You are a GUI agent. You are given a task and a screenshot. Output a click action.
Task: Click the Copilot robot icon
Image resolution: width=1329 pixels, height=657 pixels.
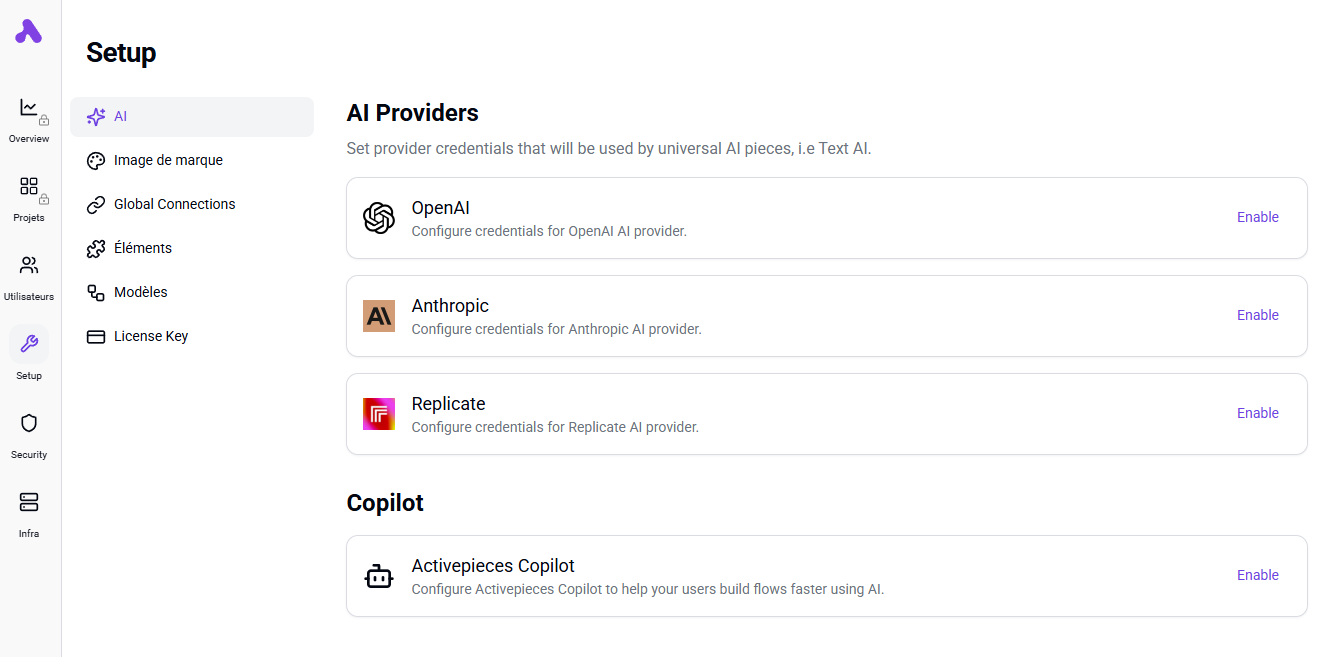pos(379,576)
